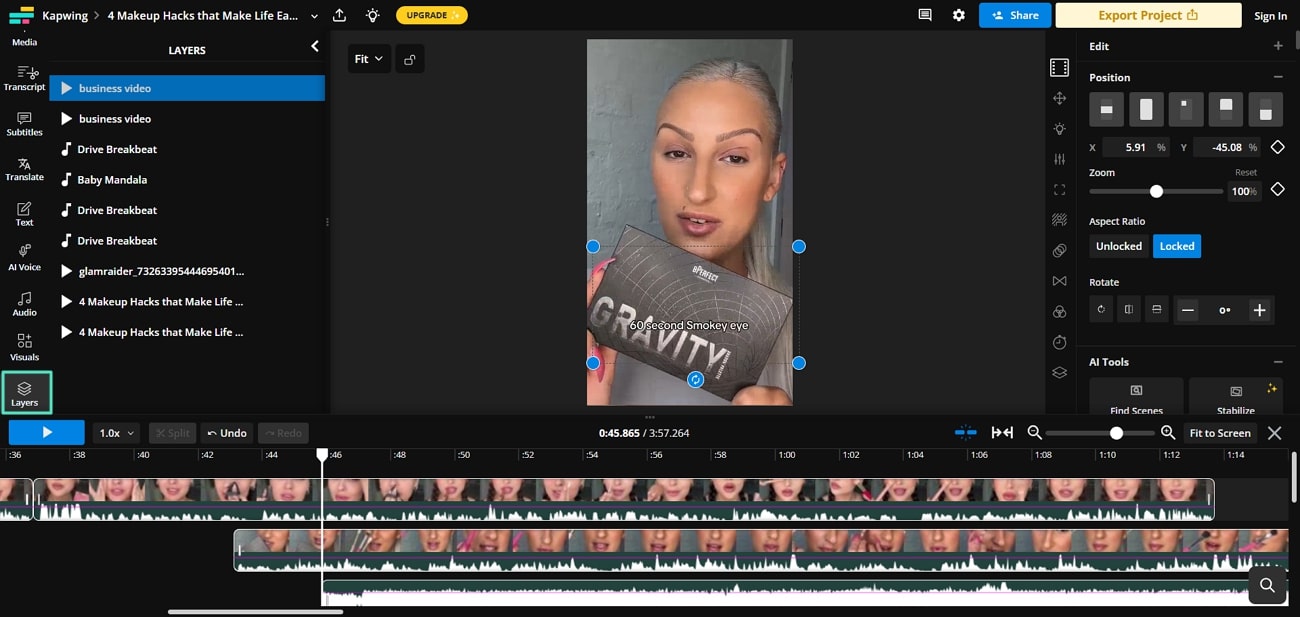1300x617 pixels.
Task: Collapse the AI Tools section
Action: (1277, 362)
